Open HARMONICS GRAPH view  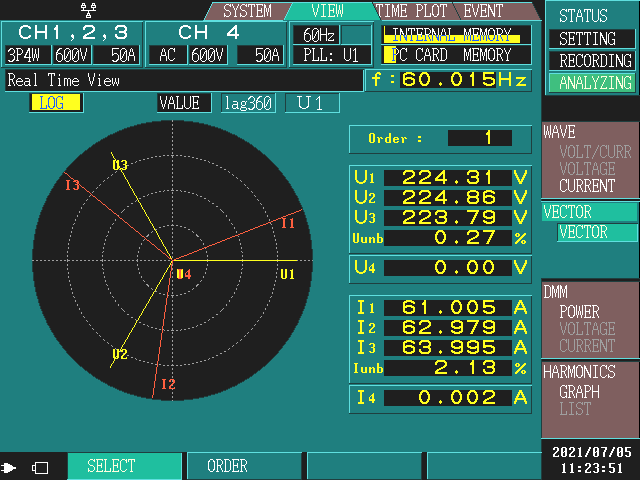[x=579, y=392]
